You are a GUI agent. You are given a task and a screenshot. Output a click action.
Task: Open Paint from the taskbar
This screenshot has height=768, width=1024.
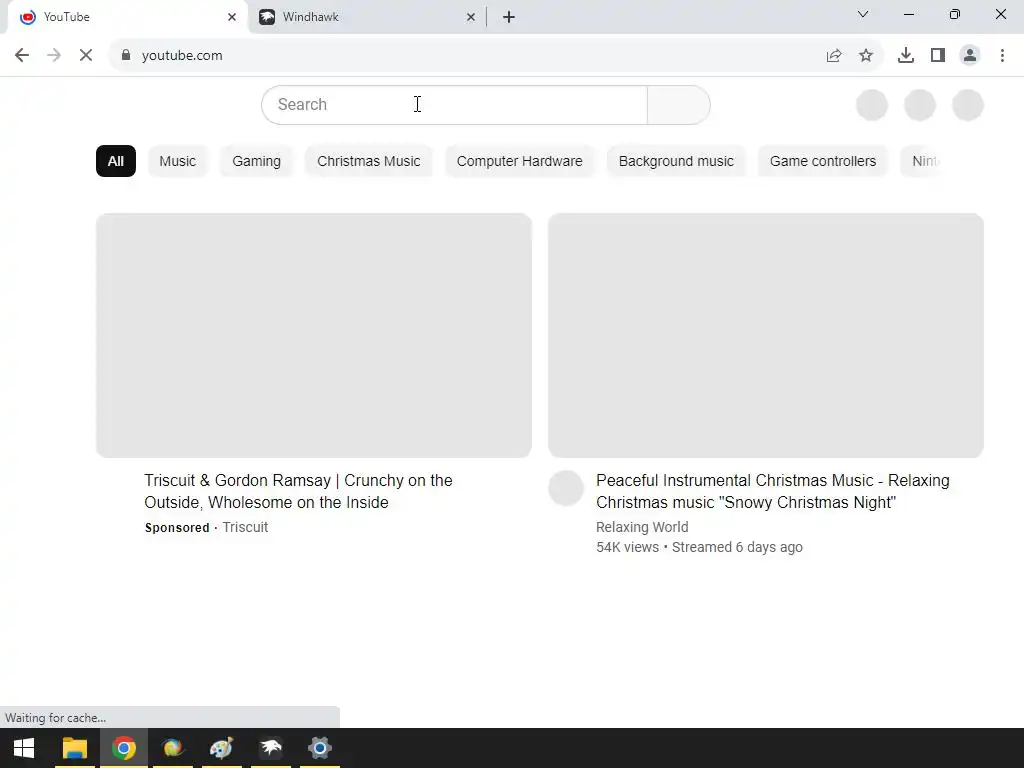click(x=221, y=748)
